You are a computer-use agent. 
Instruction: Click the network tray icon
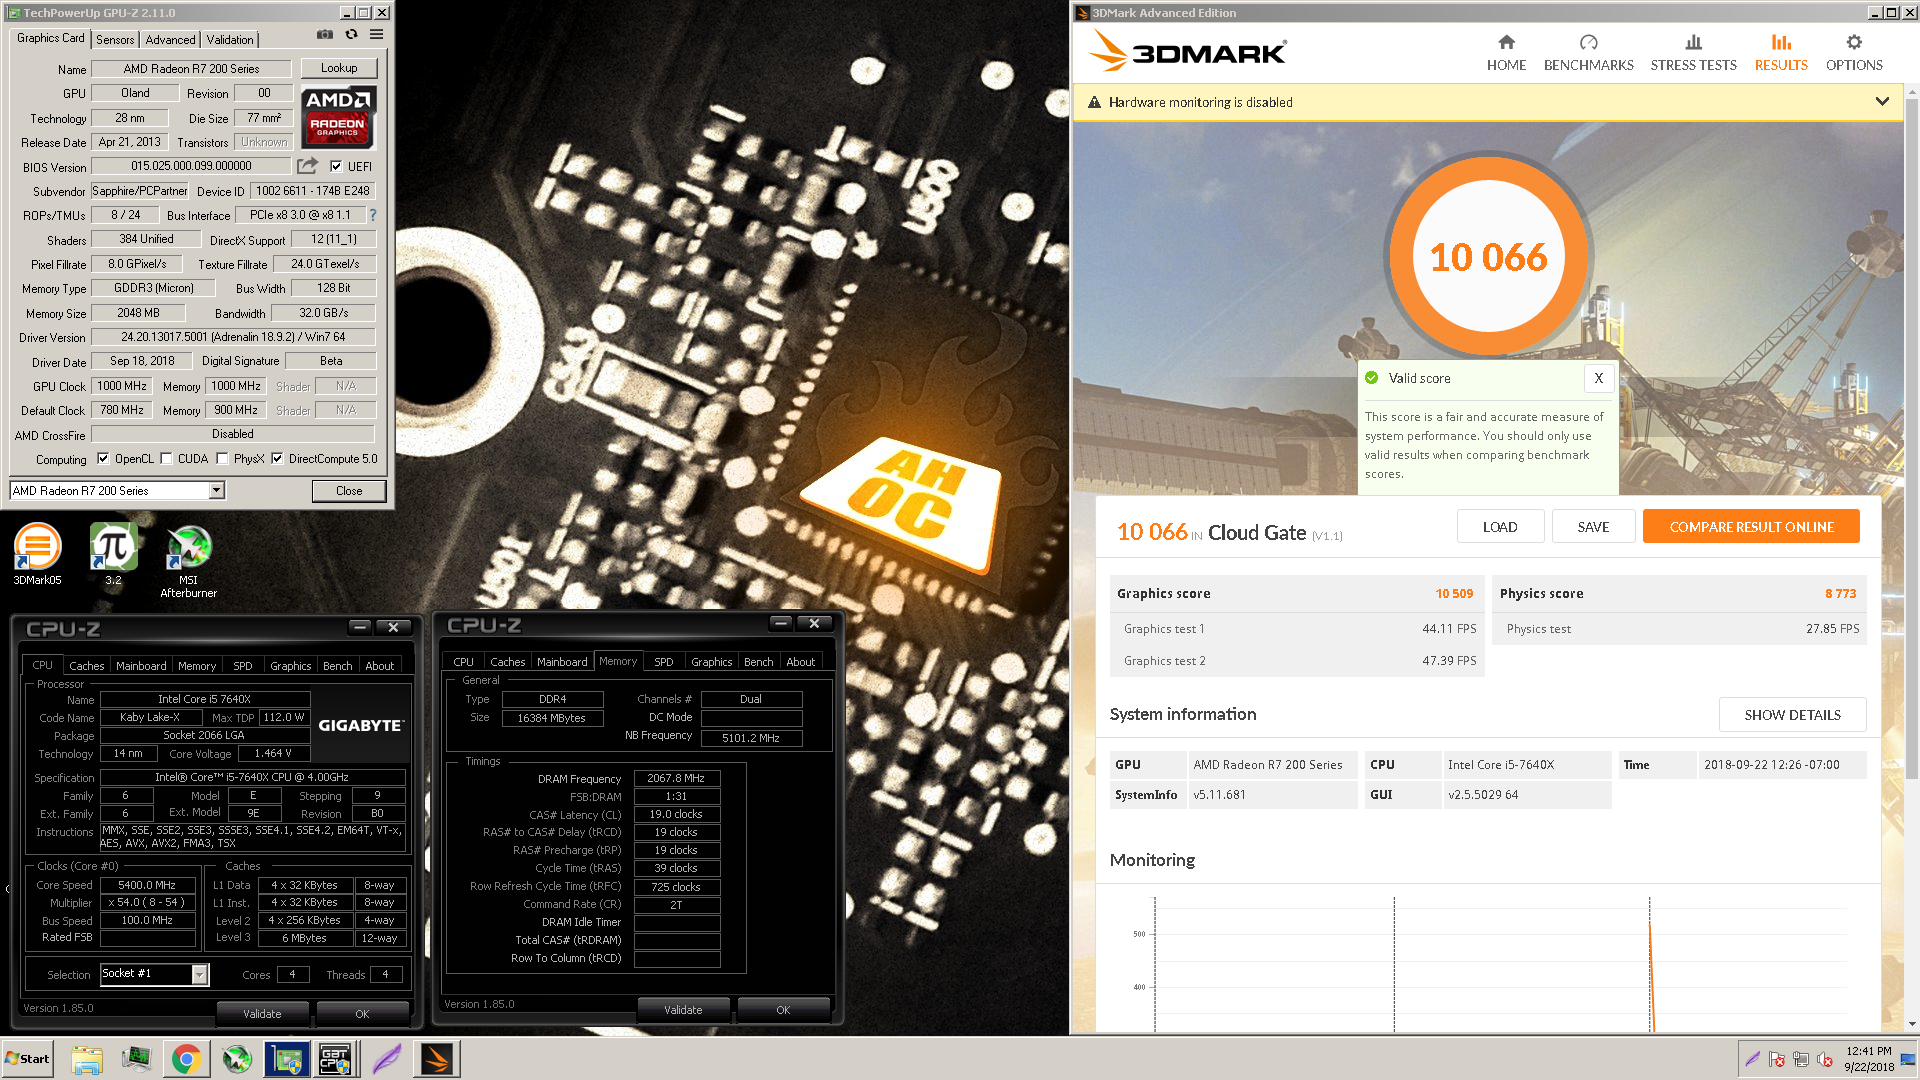1800,1059
